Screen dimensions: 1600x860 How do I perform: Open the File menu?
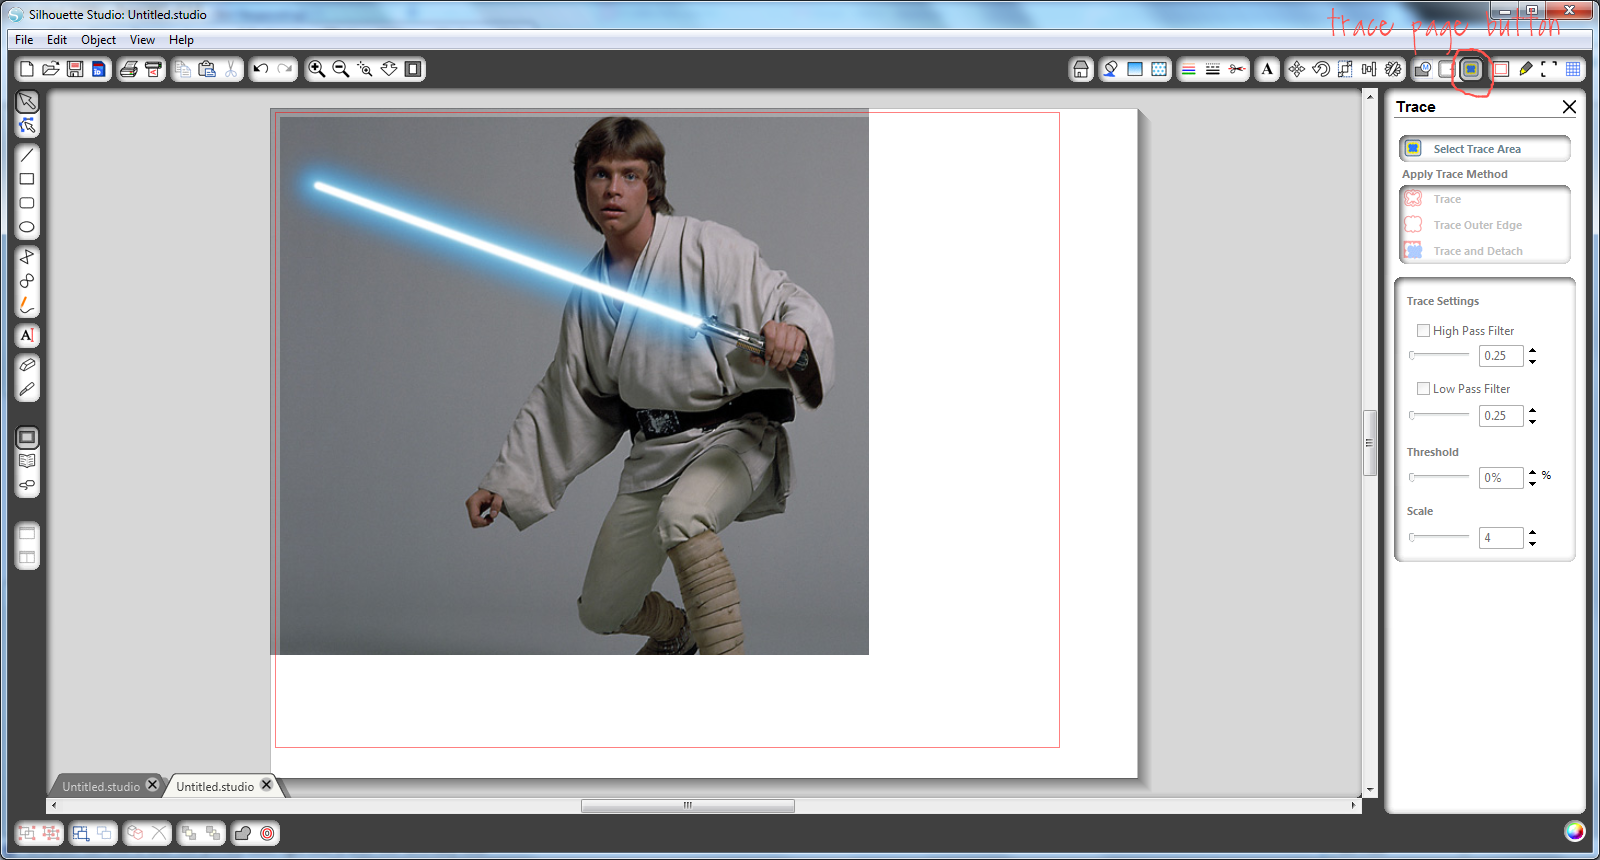[24, 40]
